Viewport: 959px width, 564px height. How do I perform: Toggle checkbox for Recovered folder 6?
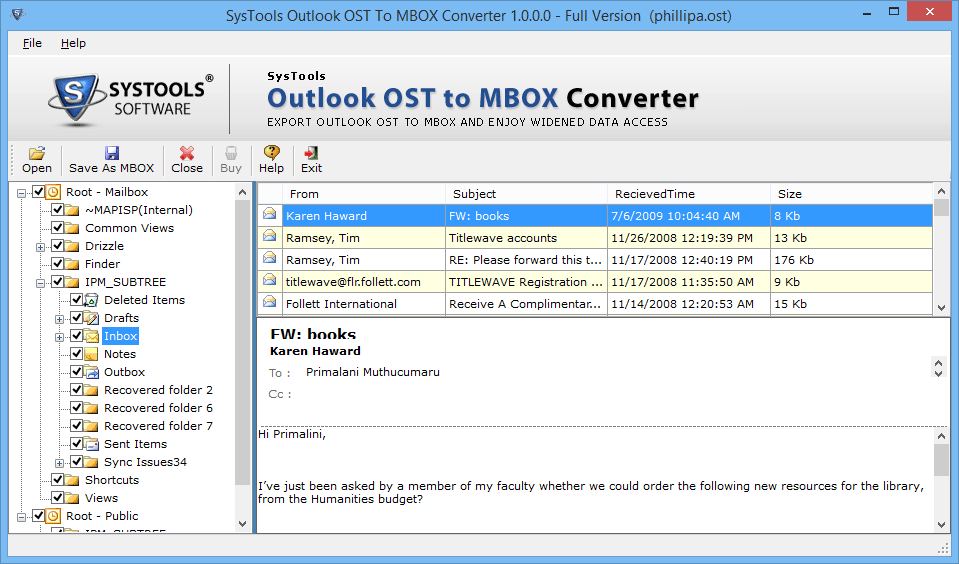pos(76,408)
